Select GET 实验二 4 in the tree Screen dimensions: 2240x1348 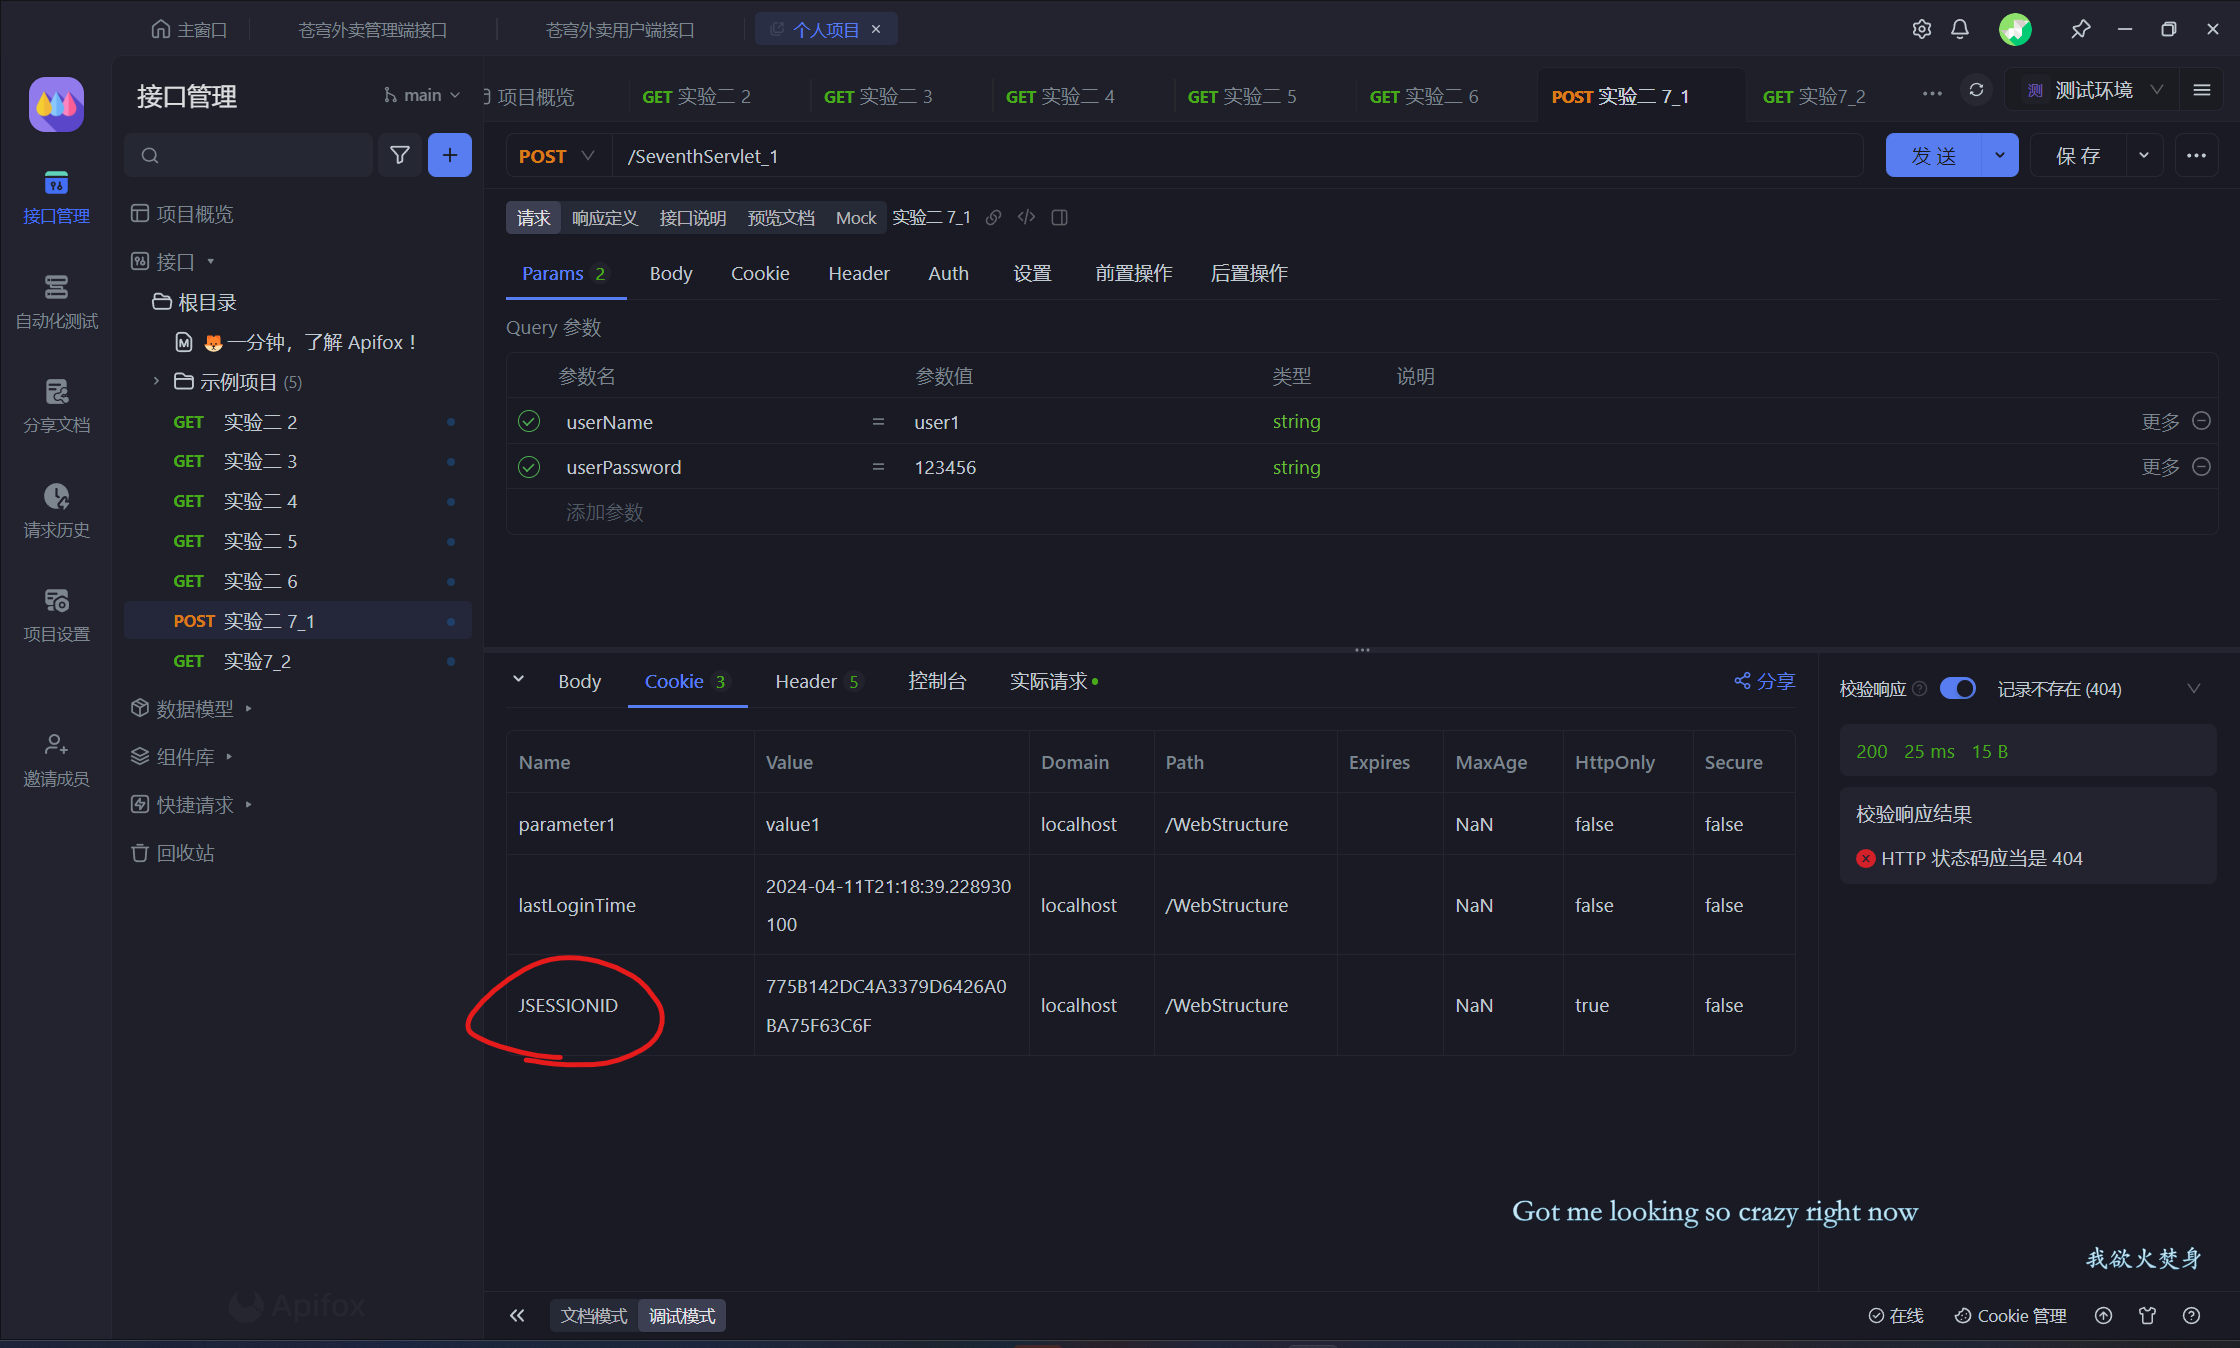[x=298, y=501]
